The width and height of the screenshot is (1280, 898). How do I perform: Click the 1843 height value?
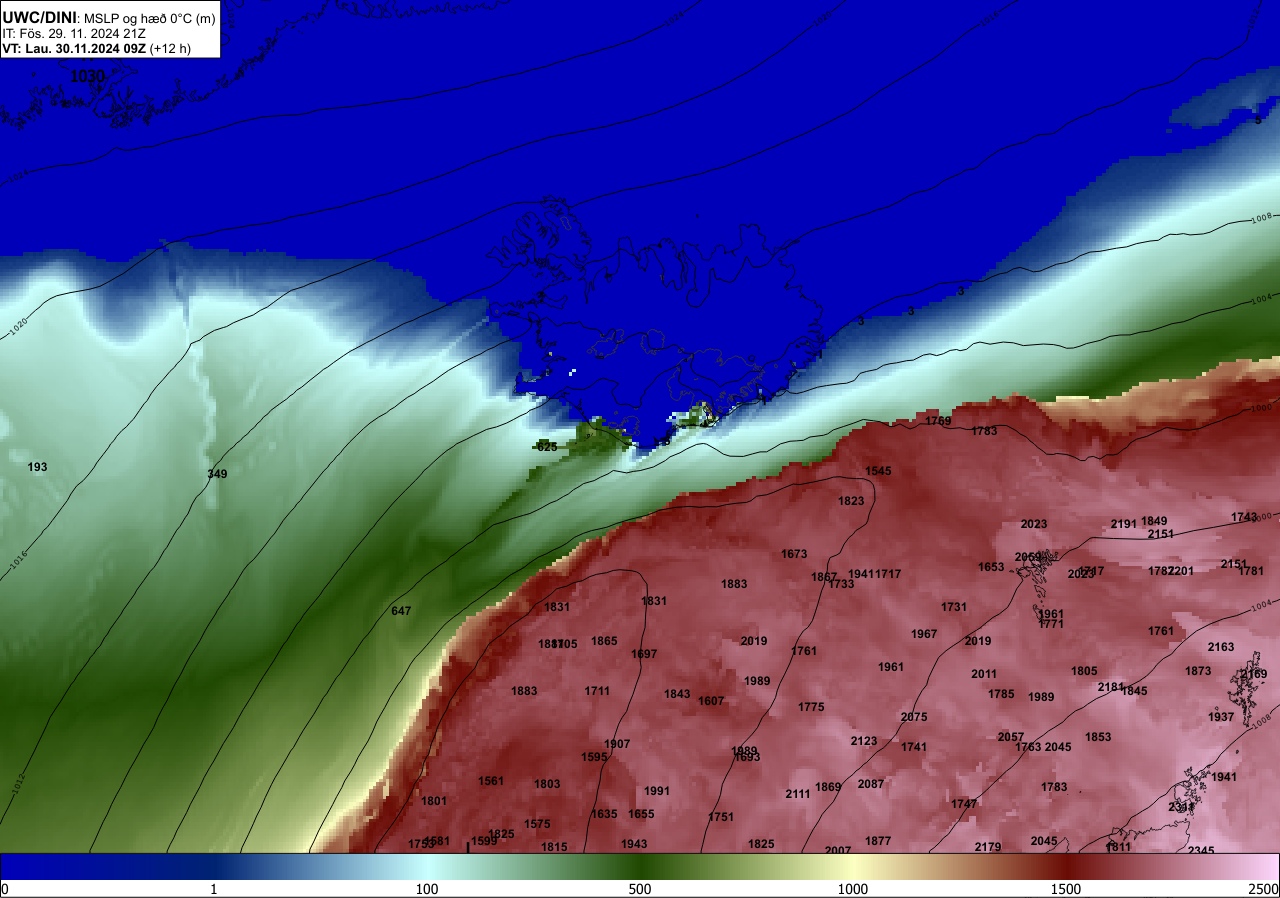[677, 694]
